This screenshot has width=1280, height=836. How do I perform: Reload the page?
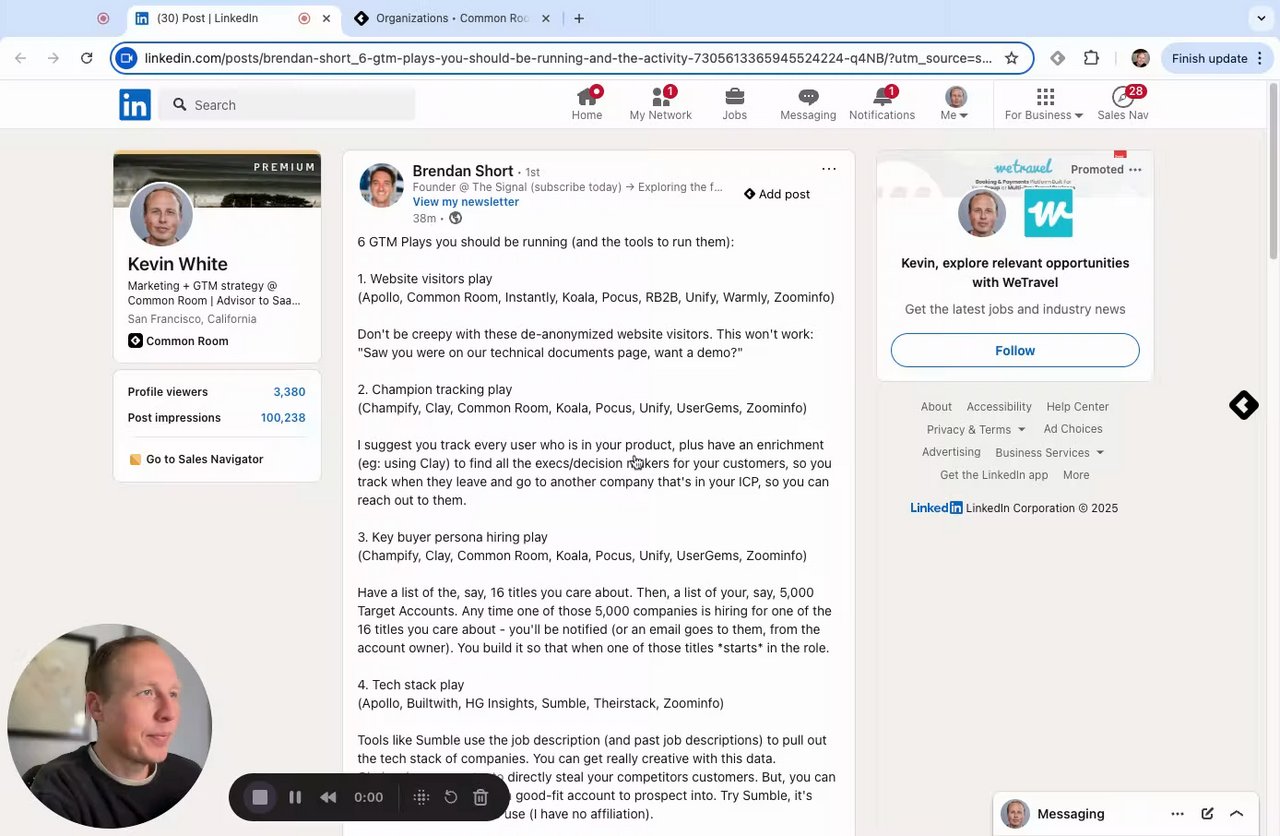(x=87, y=58)
